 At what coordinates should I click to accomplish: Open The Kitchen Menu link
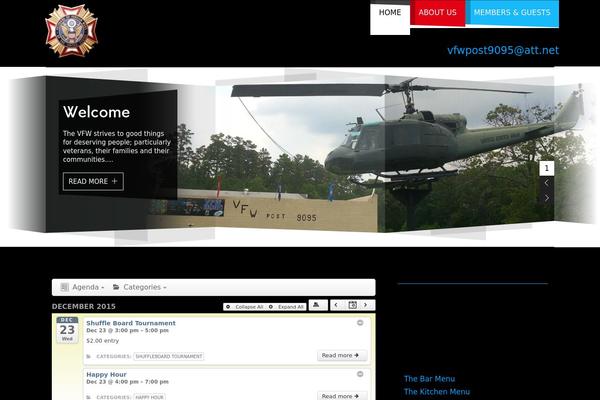[437, 392]
